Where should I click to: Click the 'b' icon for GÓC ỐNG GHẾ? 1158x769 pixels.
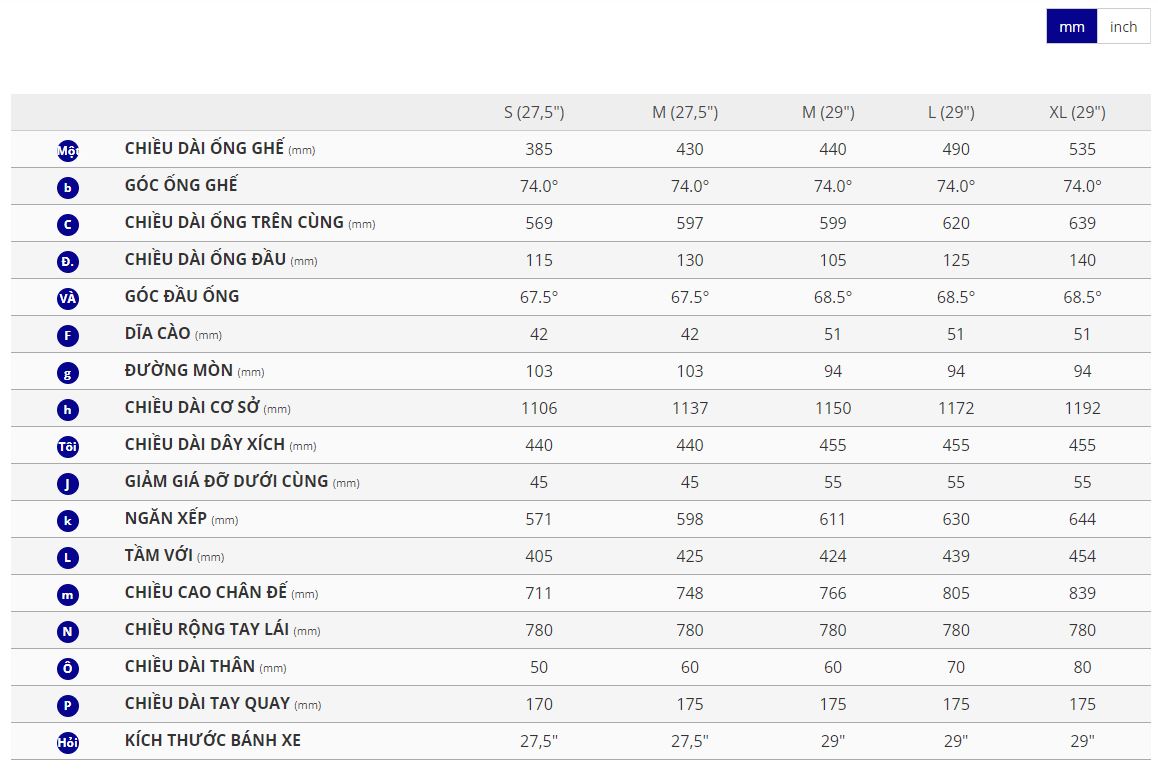click(x=68, y=188)
